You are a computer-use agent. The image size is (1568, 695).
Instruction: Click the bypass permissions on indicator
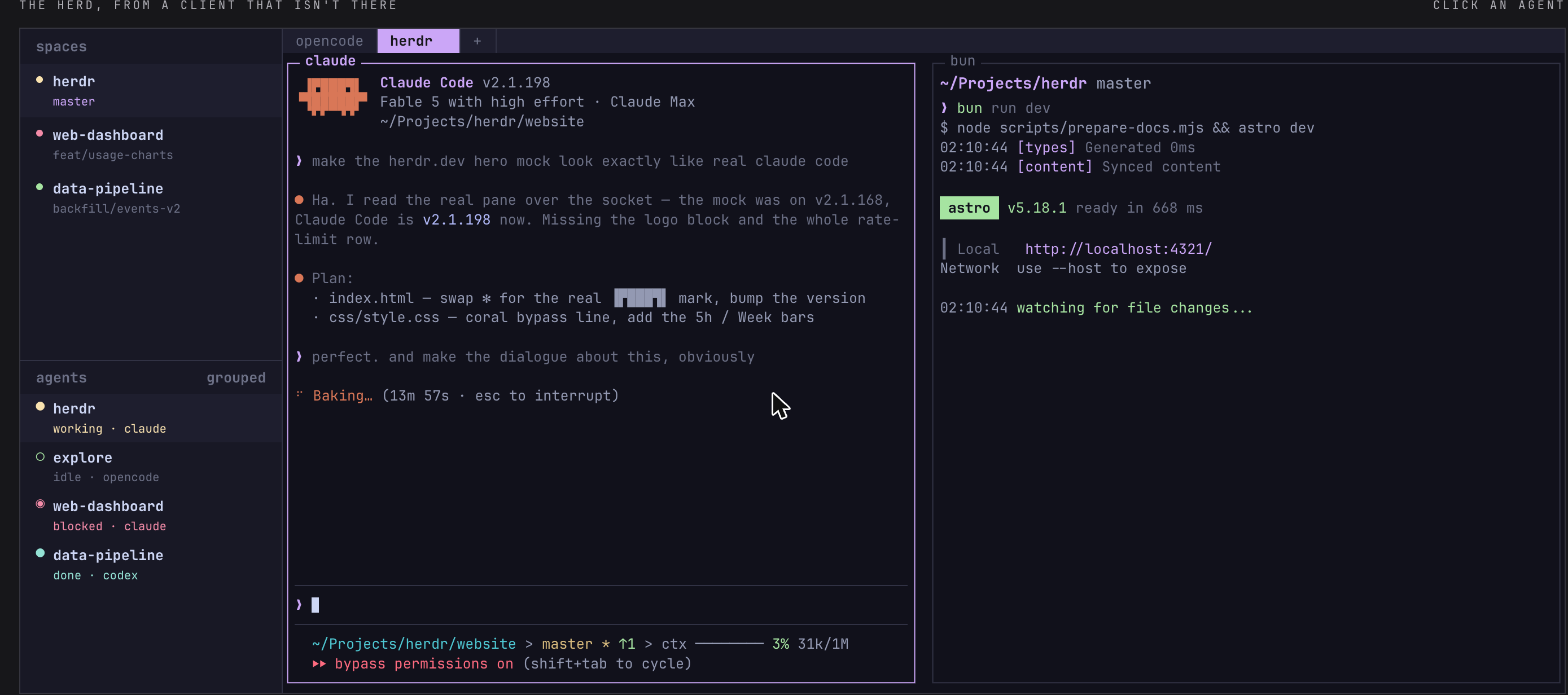[x=424, y=664]
